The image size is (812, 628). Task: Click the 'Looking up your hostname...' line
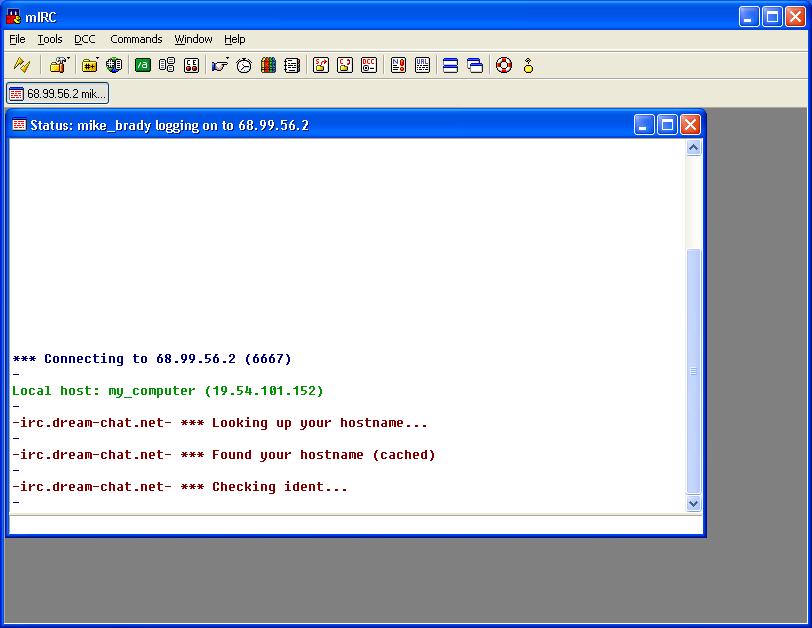[x=220, y=423]
